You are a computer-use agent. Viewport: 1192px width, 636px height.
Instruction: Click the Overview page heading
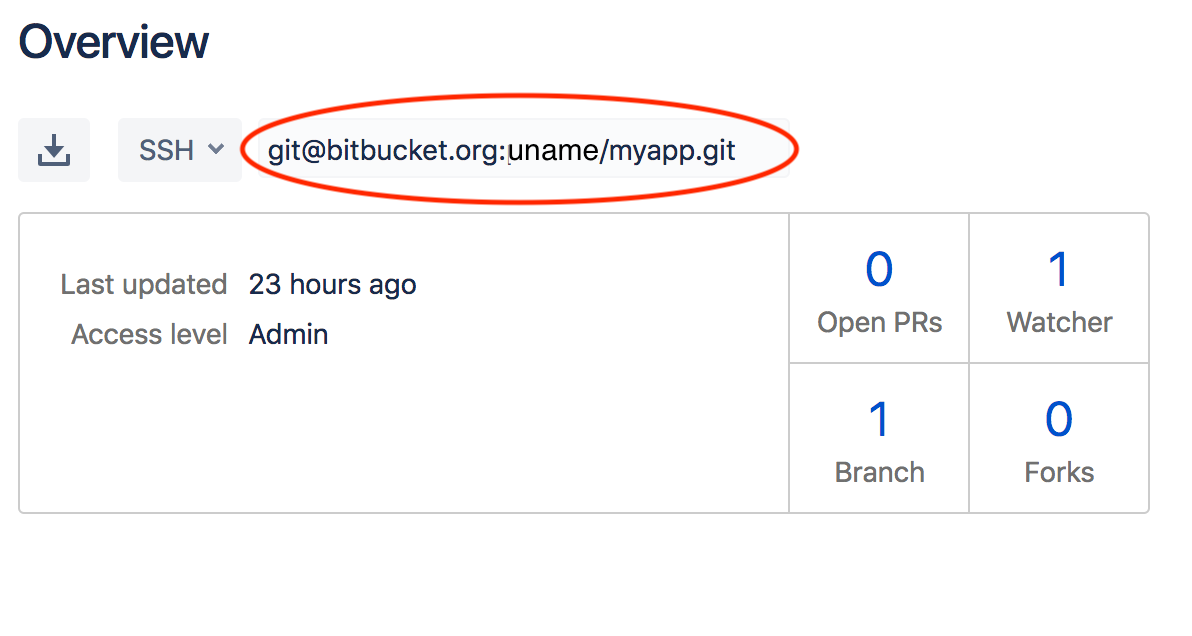pos(113,40)
